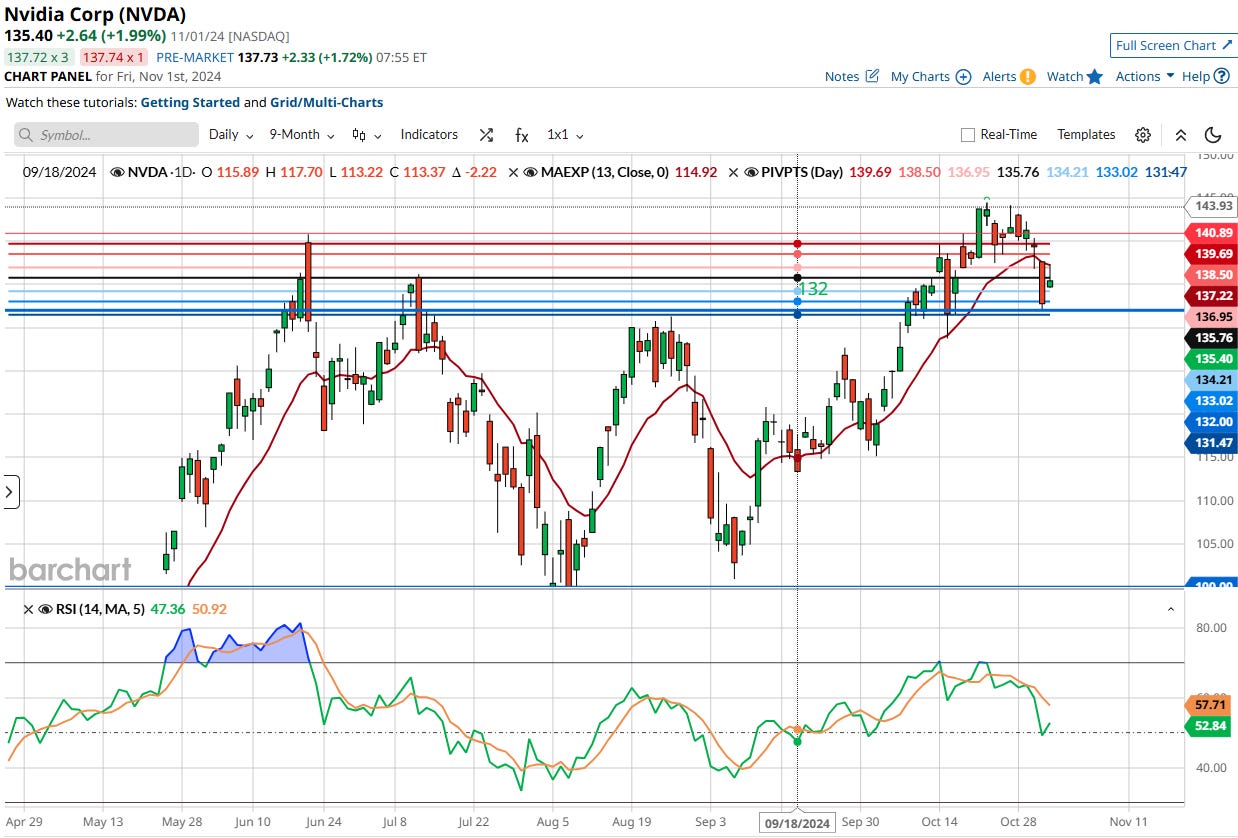Click the green 135.40 price label
Viewport: 1238px width, 838px height.
pos(1211,359)
